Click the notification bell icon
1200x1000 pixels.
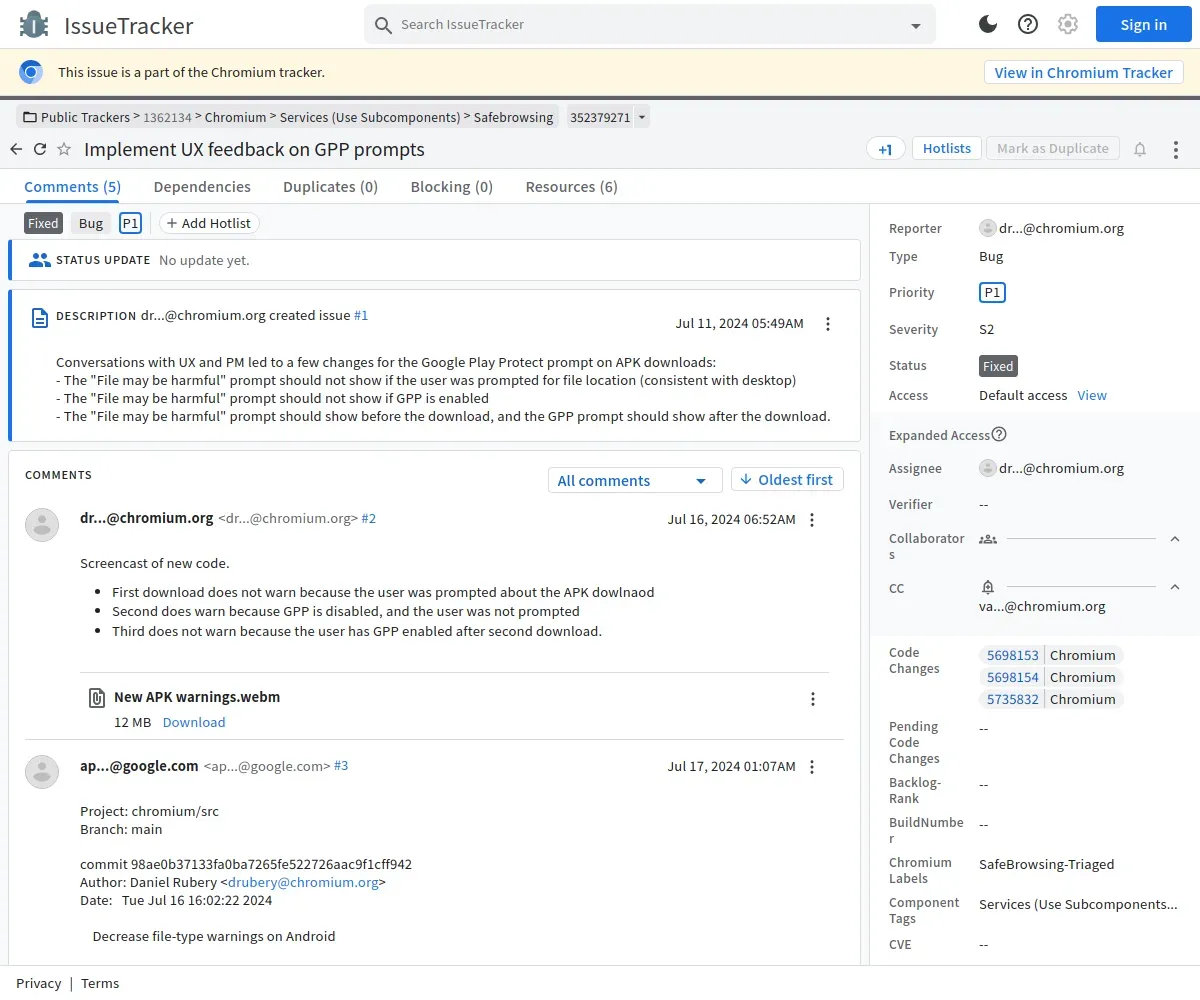pos(1140,149)
